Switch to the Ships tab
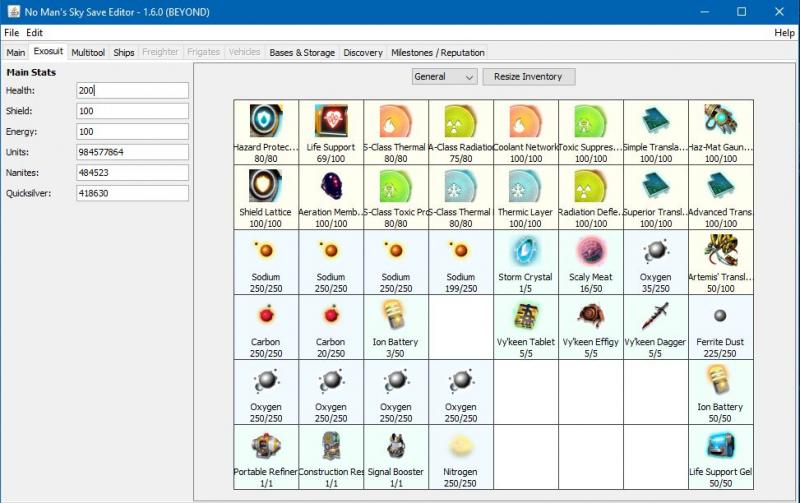This screenshot has width=800, height=503. [123, 53]
